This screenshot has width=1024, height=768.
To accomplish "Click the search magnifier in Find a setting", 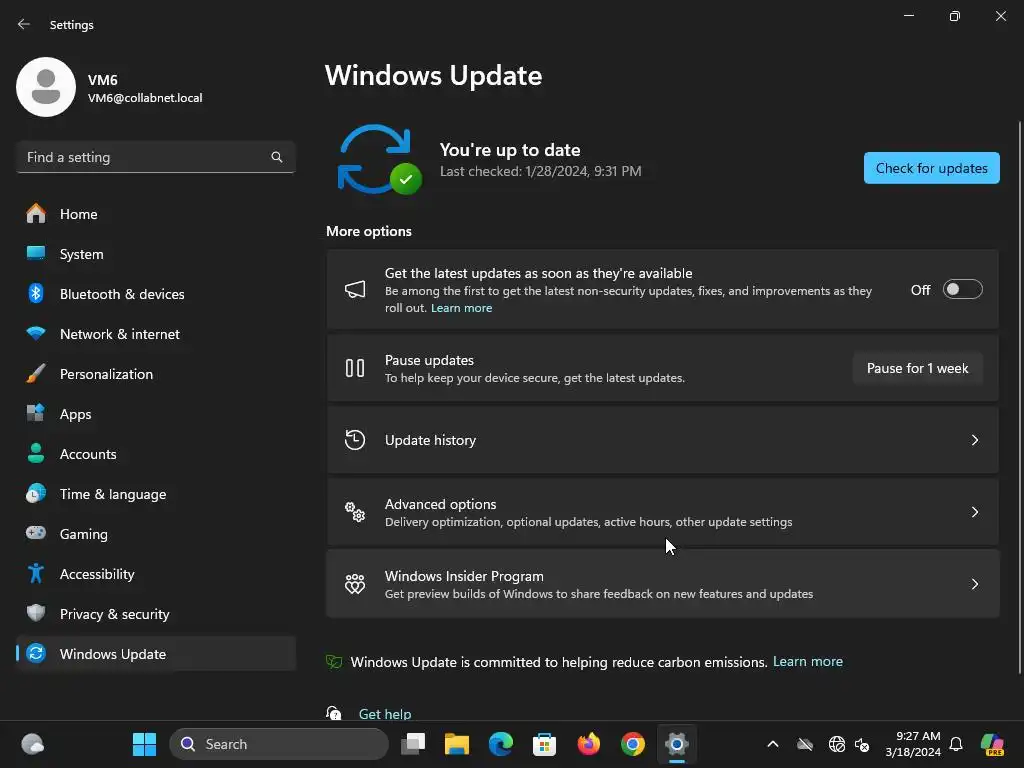I will tap(277, 157).
